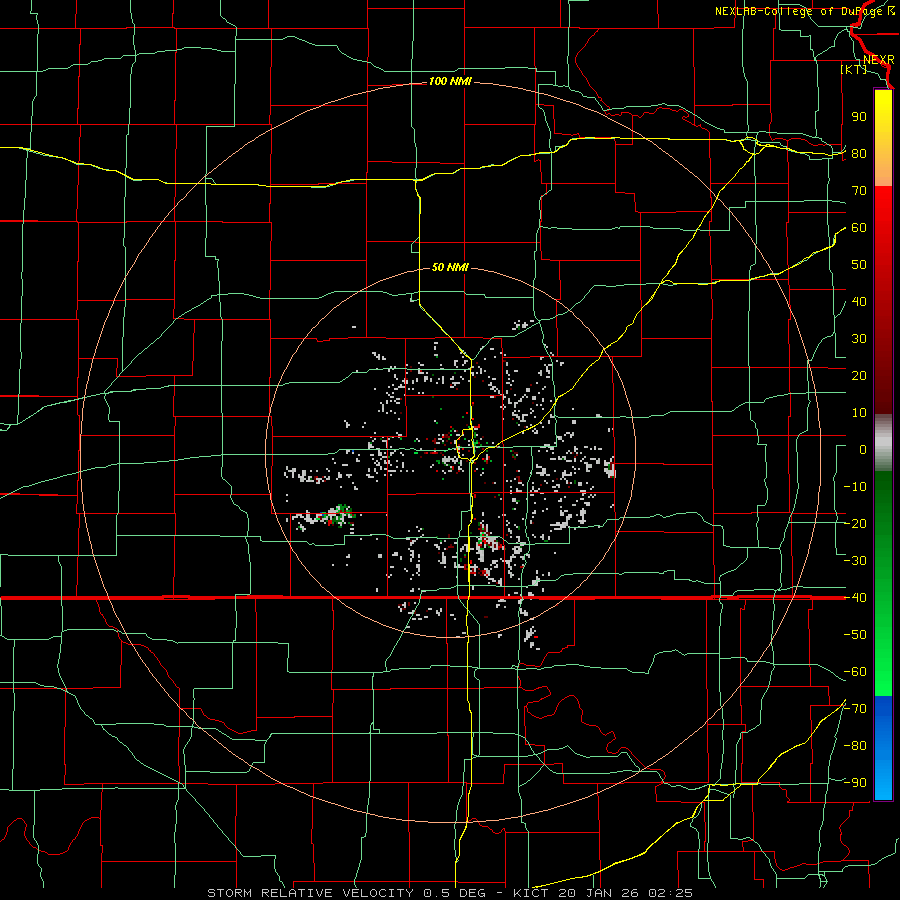
Task: Pick the orange segment of the color bar
Action: (883, 166)
